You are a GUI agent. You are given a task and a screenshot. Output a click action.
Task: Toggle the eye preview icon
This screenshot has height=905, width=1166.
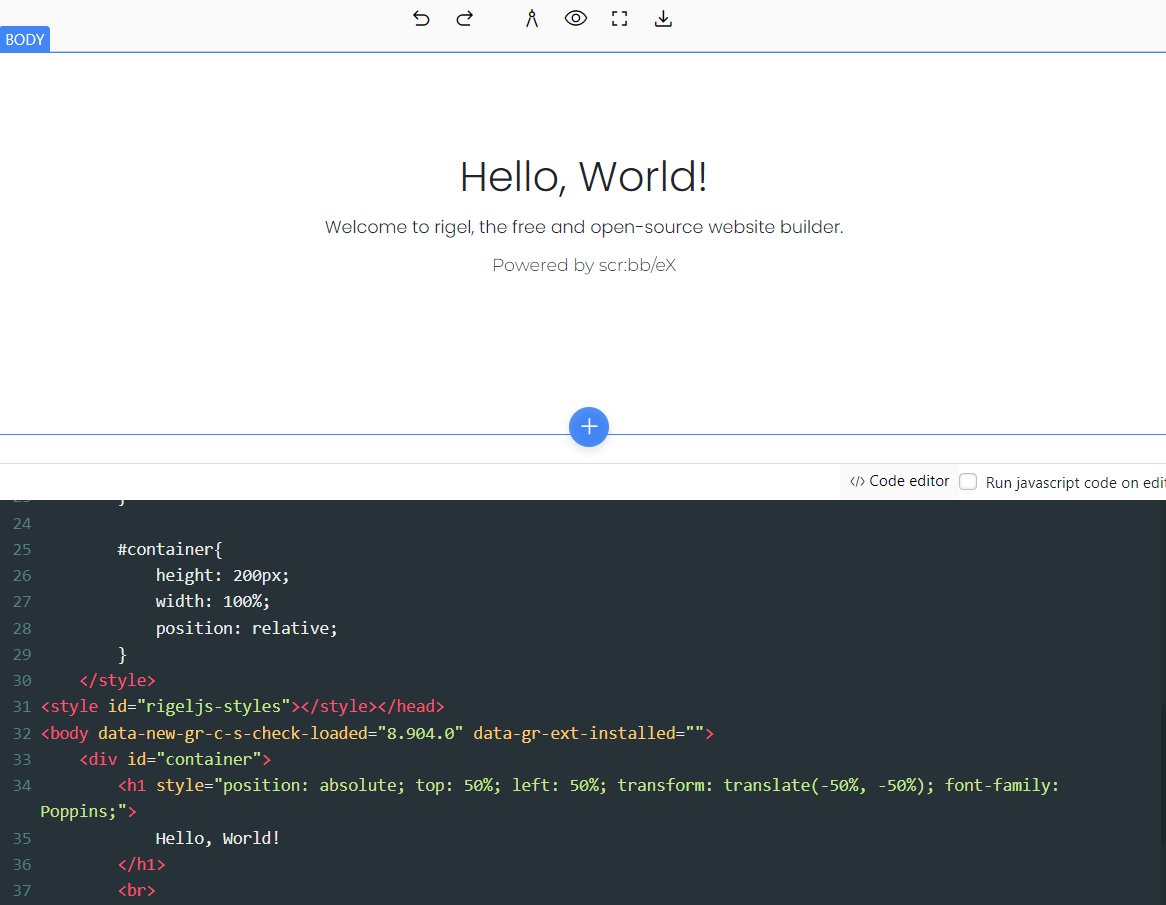coord(576,19)
